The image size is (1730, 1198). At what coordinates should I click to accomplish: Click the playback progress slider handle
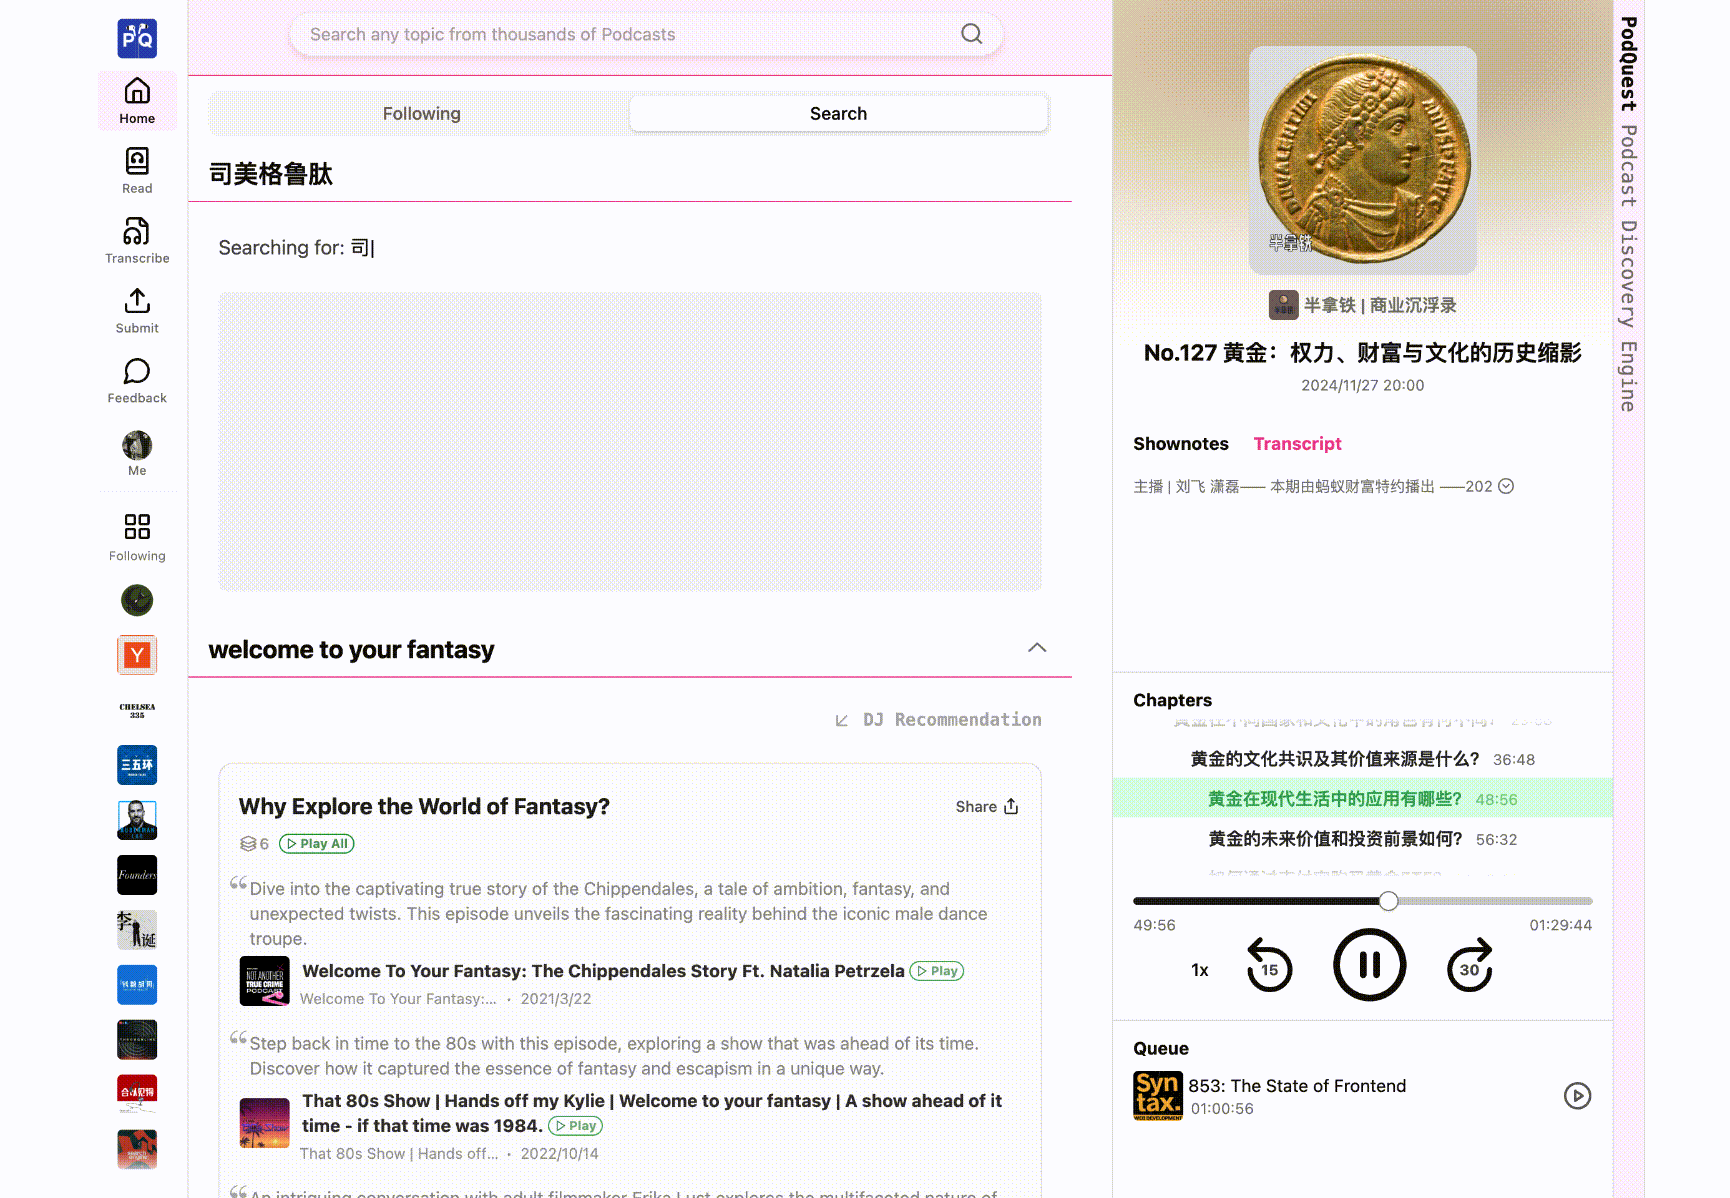[x=1388, y=901]
